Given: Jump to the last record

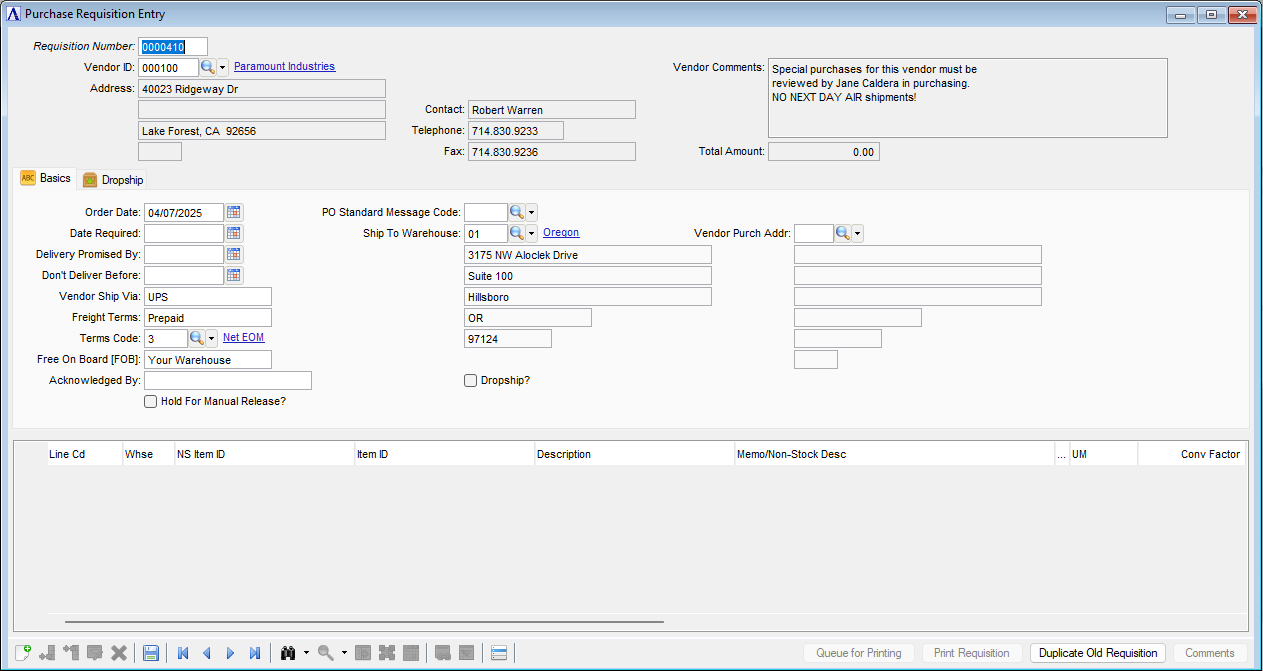Looking at the screenshot, I should tap(255, 653).
